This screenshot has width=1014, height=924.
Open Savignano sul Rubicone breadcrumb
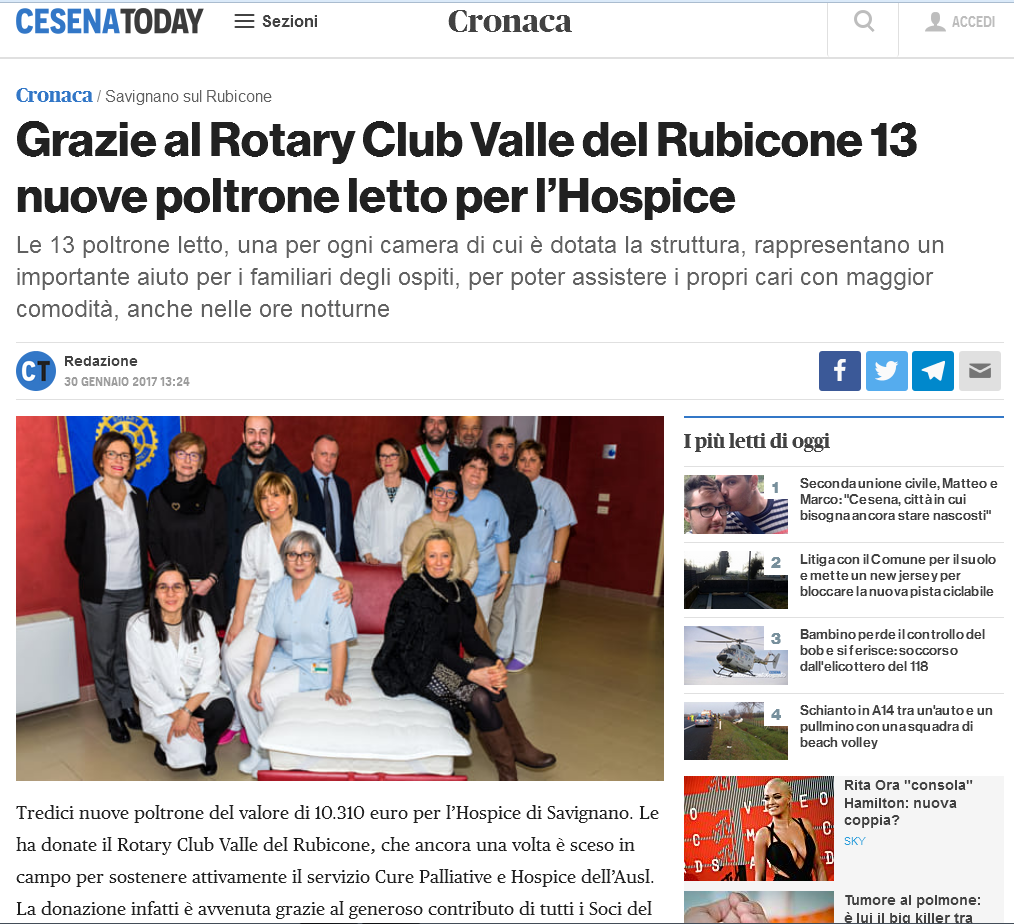click(x=188, y=96)
